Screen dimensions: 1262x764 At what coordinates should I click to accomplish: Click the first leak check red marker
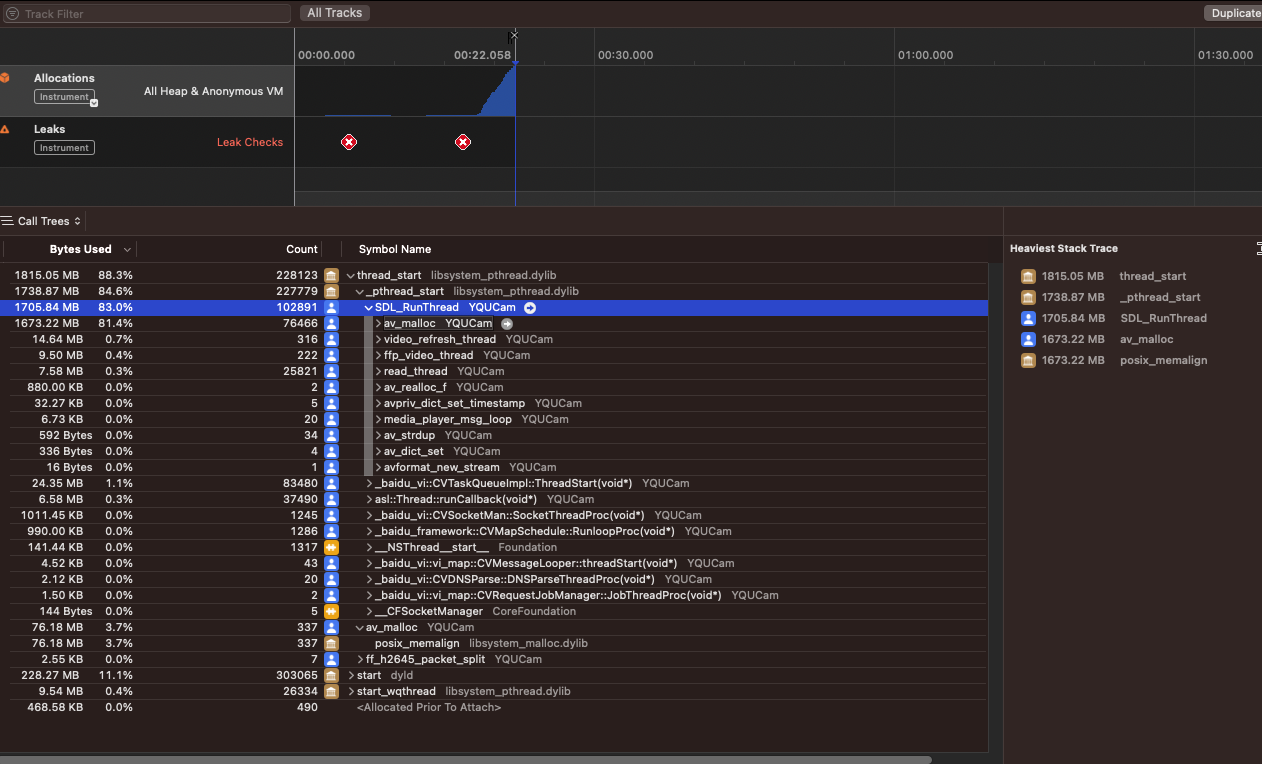349,142
